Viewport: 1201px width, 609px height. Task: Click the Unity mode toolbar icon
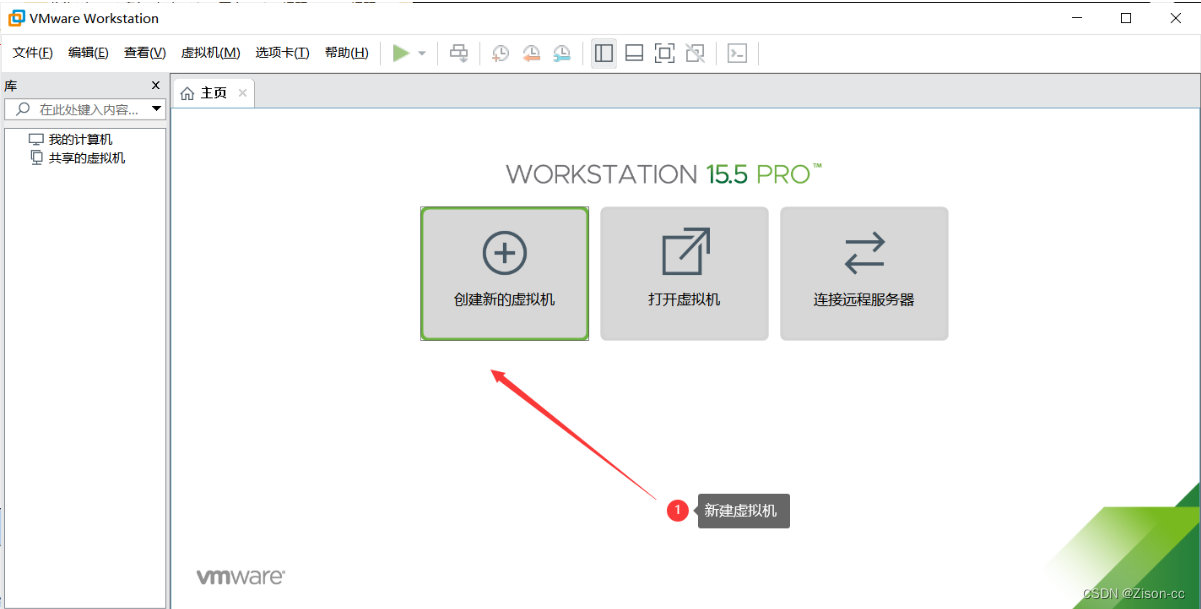pyautogui.click(x=696, y=53)
